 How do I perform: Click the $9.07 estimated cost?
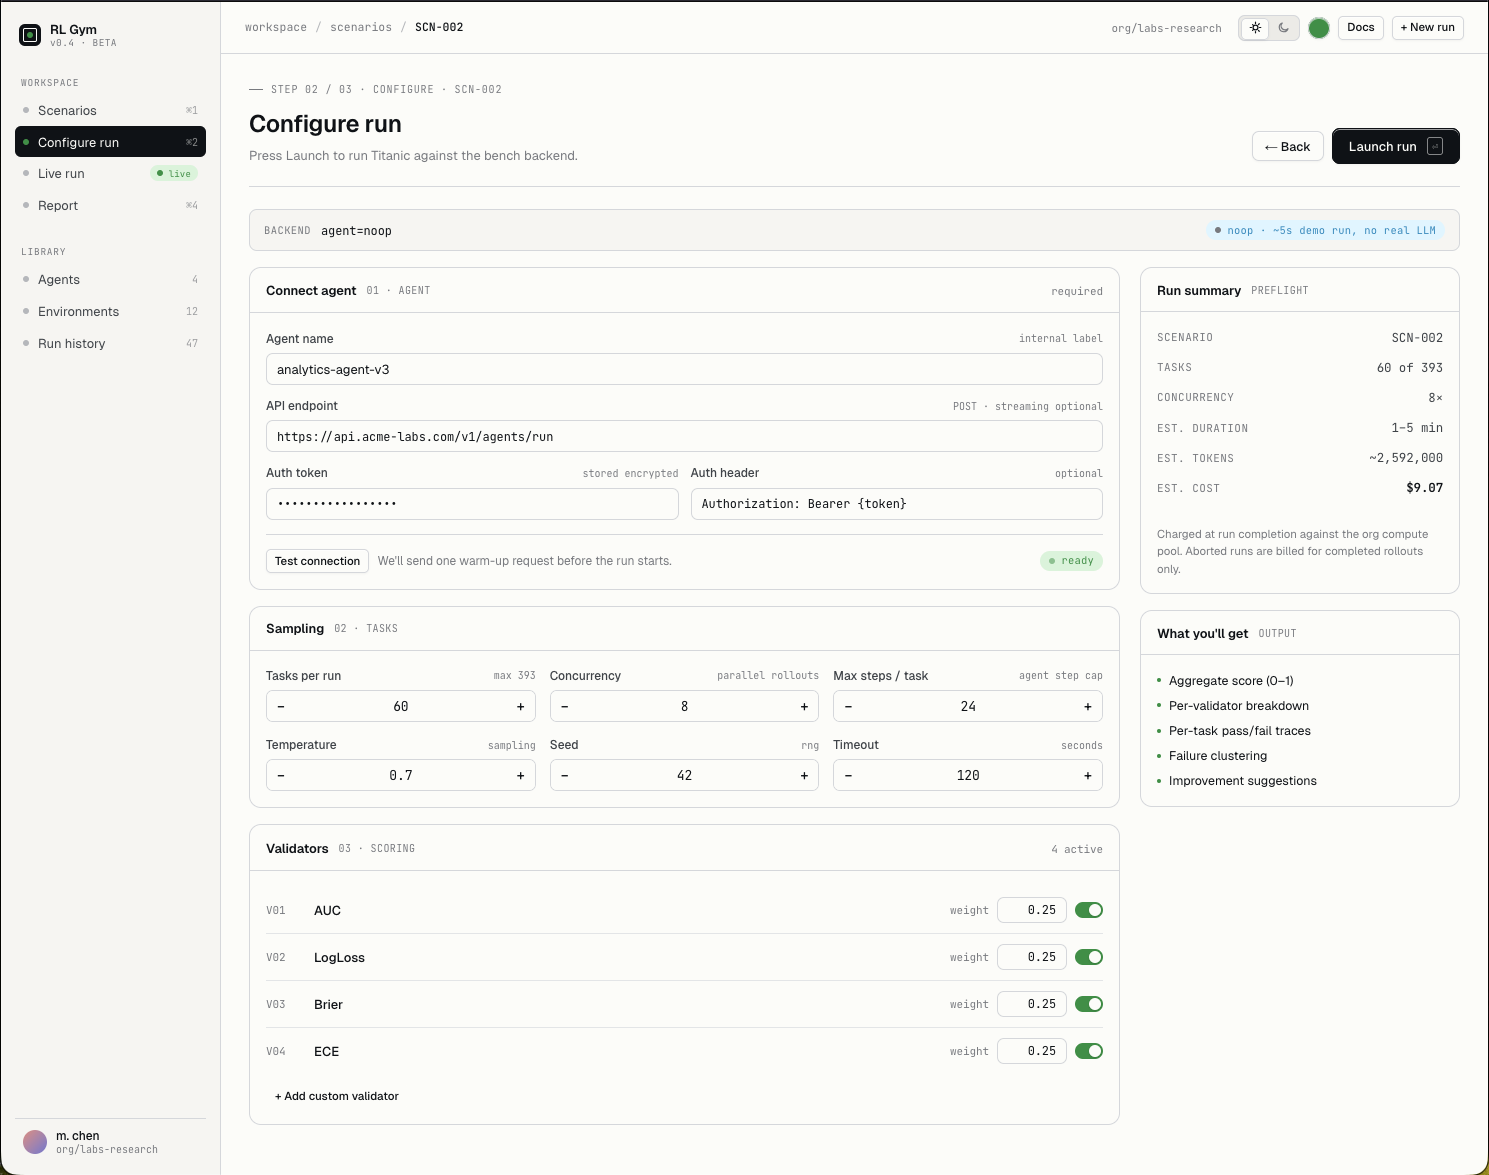[1424, 488]
